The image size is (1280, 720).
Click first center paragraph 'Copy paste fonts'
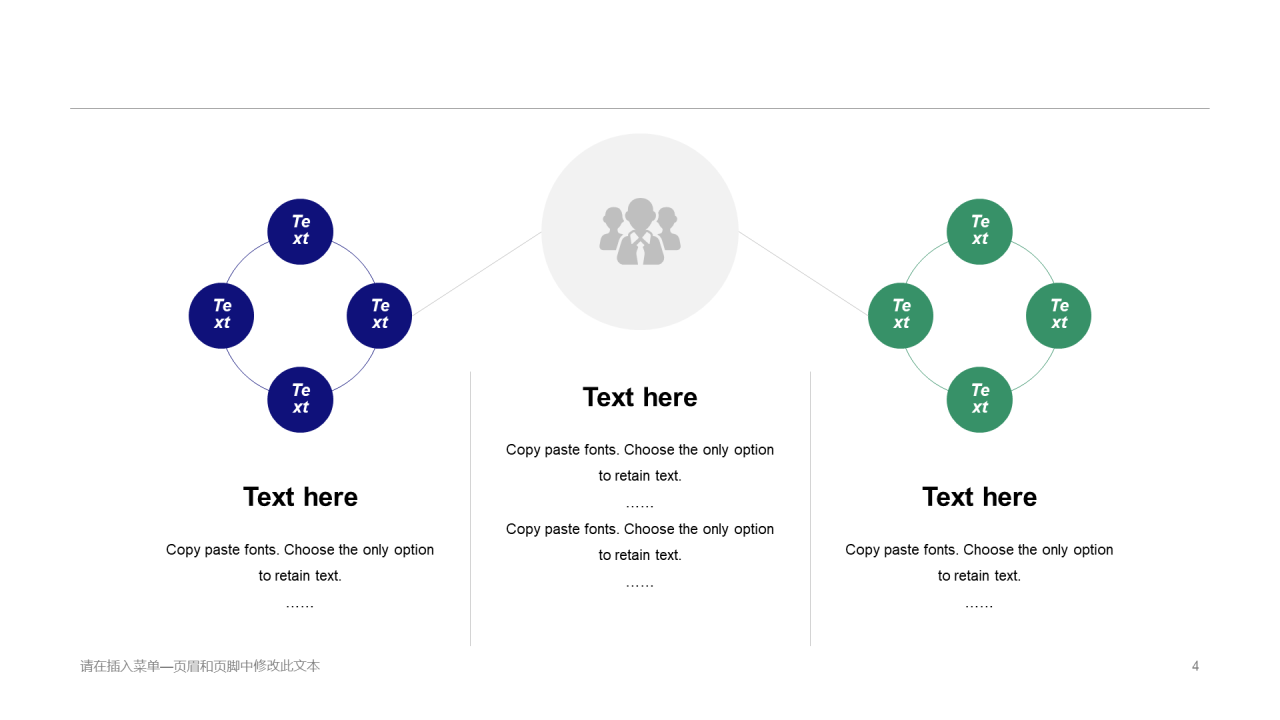click(640, 463)
